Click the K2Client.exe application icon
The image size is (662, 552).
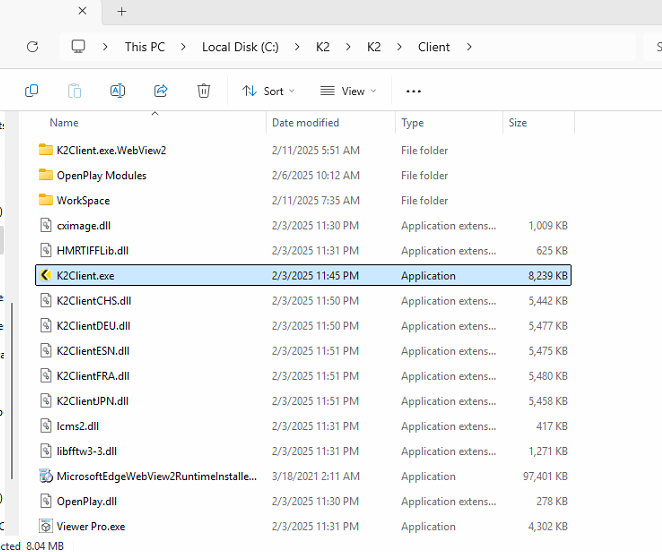[46, 275]
